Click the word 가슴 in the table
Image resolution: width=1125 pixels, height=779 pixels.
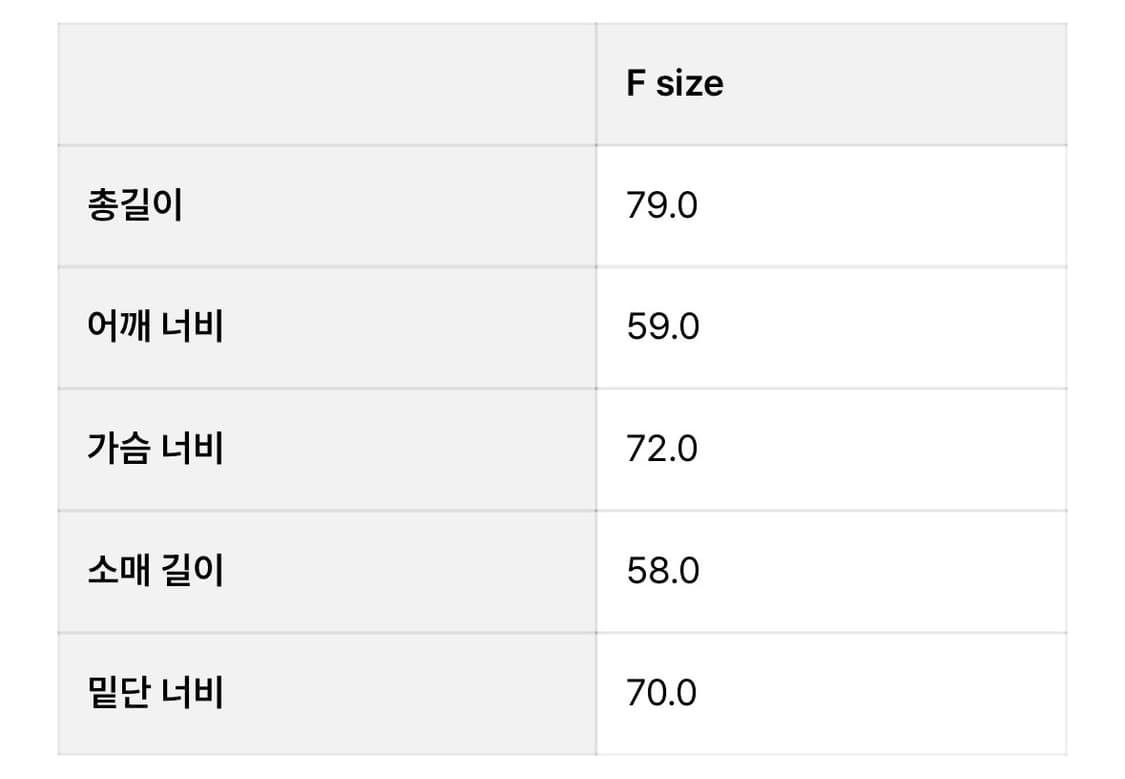(x=118, y=449)
